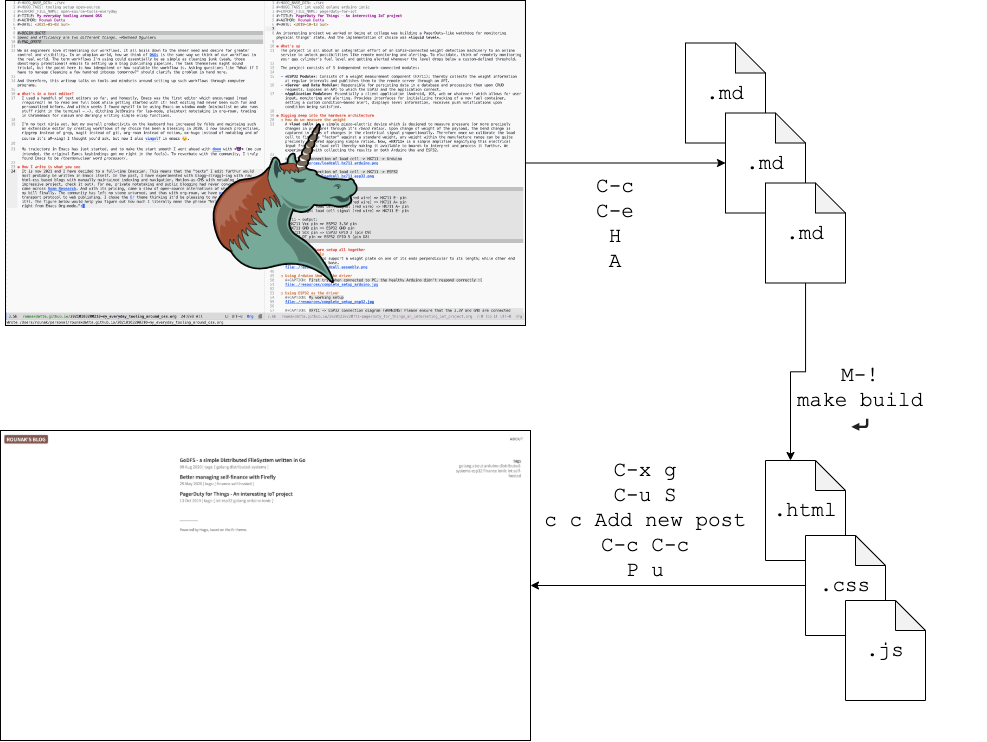This screenshot has height=742, width=987.
Task: Follow the golang tag link on the blog
Action: [x=463, y=466]
